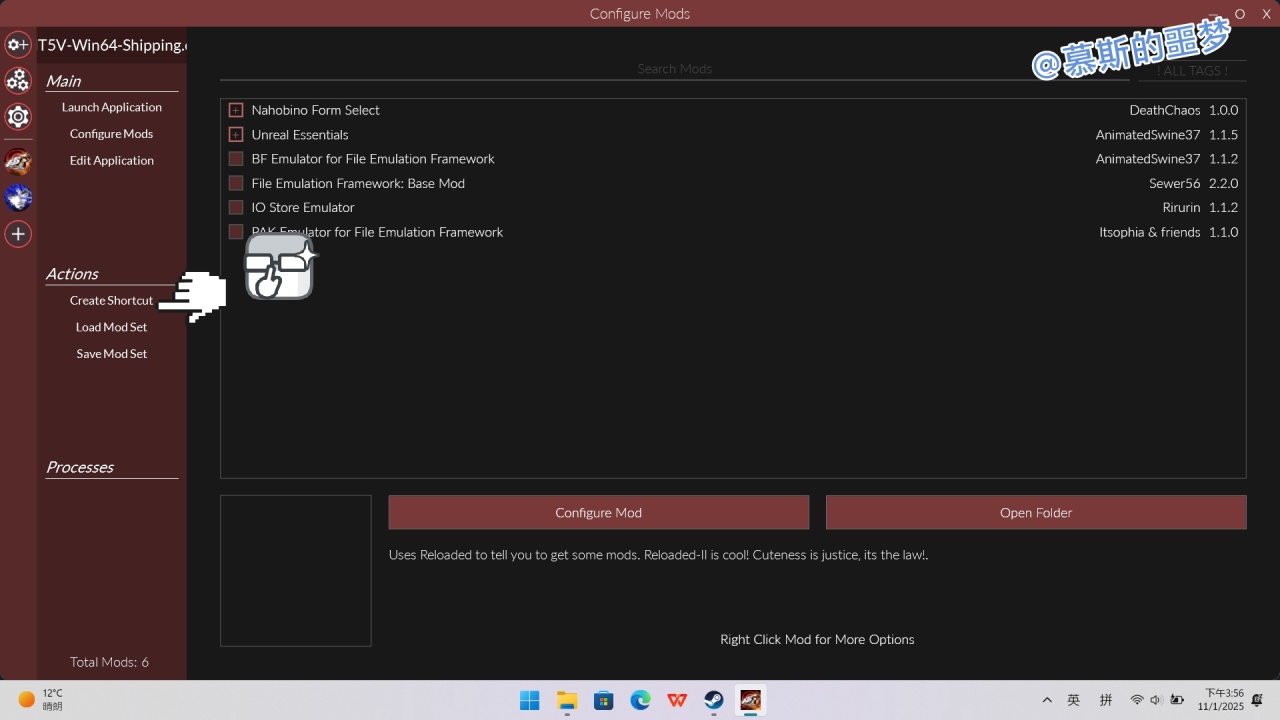Show hidden system tray icons
This screenshot has width=1280, height=720.
(1047, 700)
